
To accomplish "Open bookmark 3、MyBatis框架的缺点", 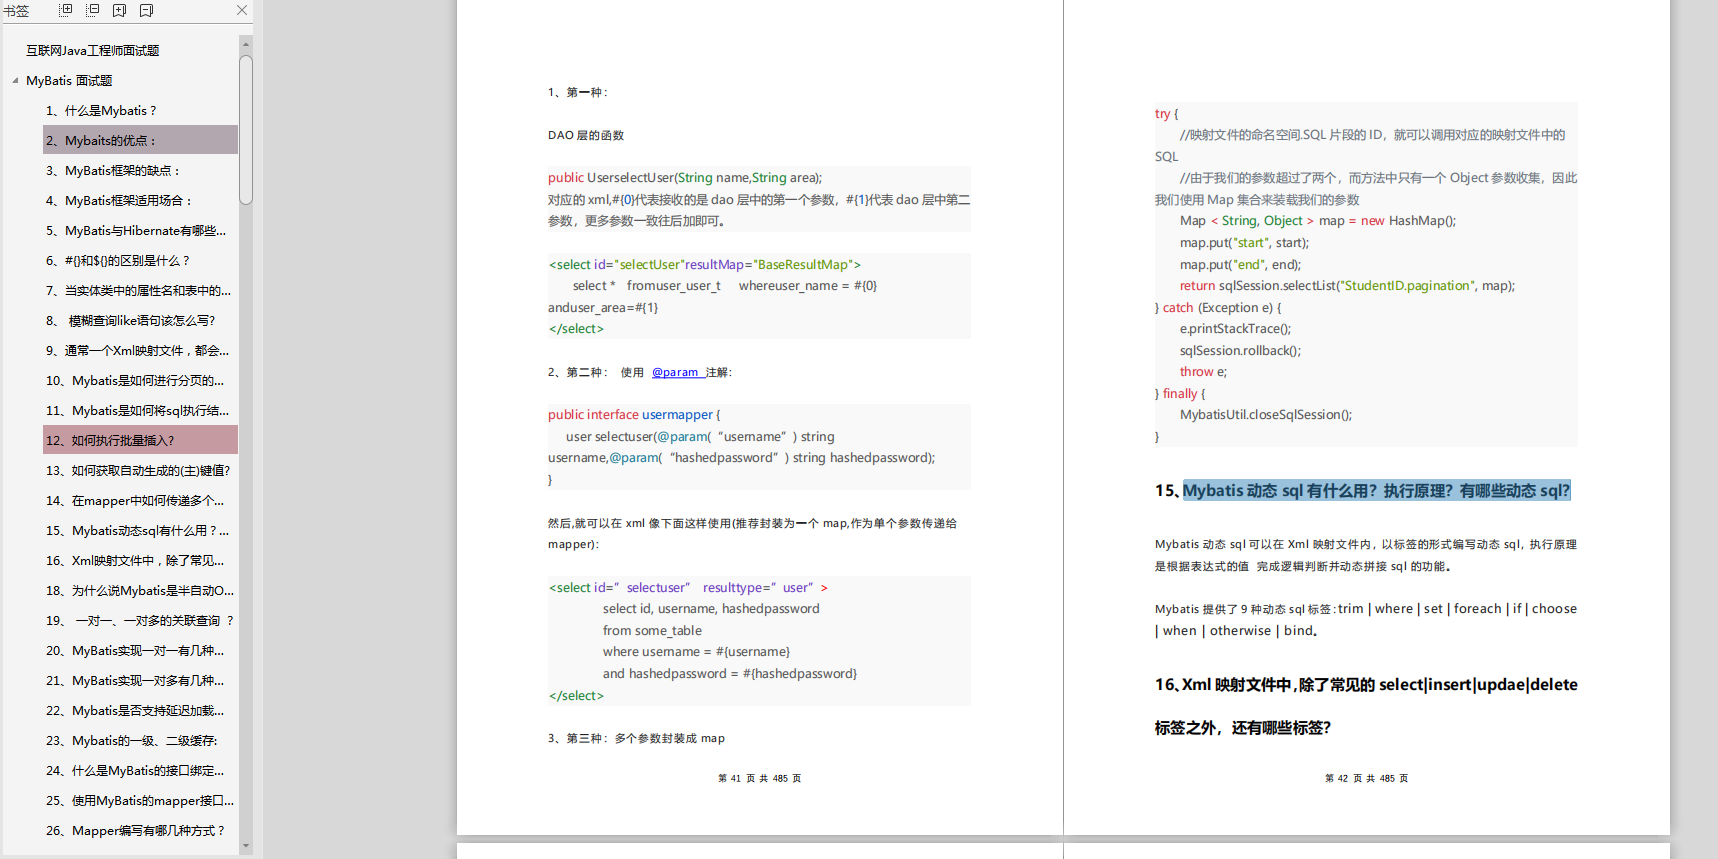I will (113, 170).
